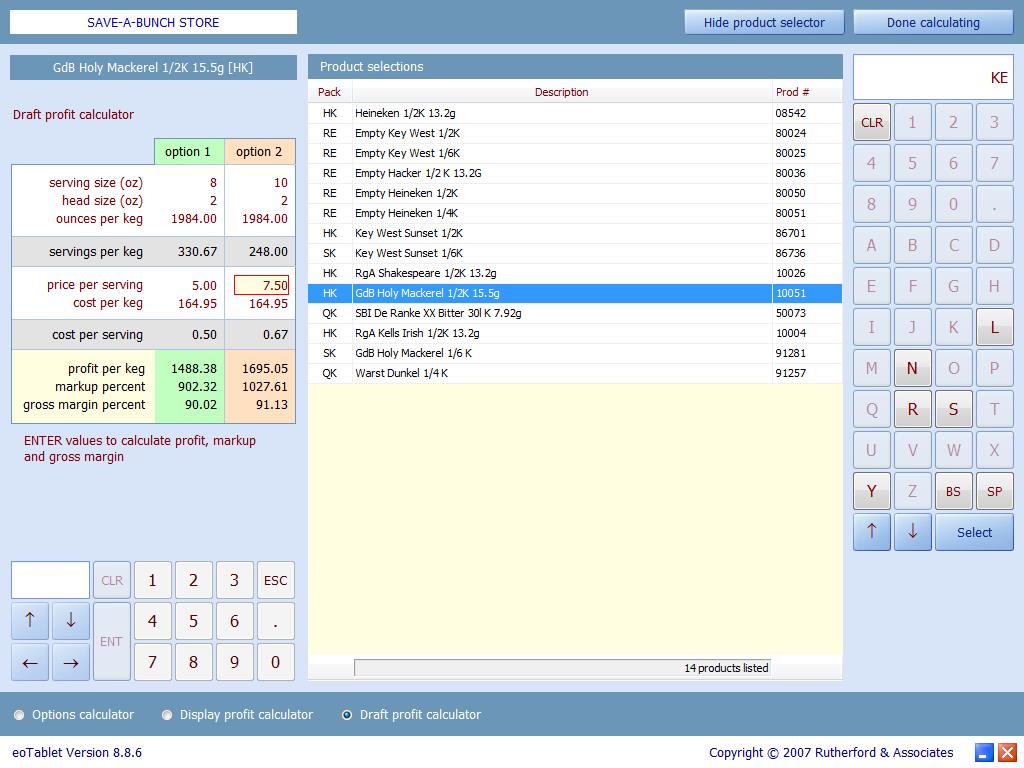Tap digit 7 on the draft calculator keypad
This screenshot has width=1024, height=768.
(152, 662)
